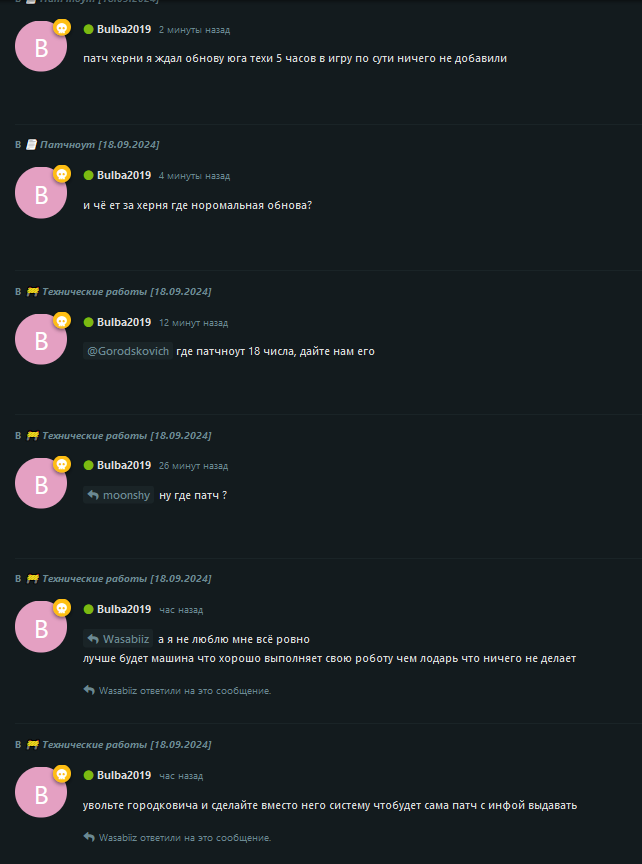
Task: Click the avatar of the 2-minutes-ago post
Action: 41,47
